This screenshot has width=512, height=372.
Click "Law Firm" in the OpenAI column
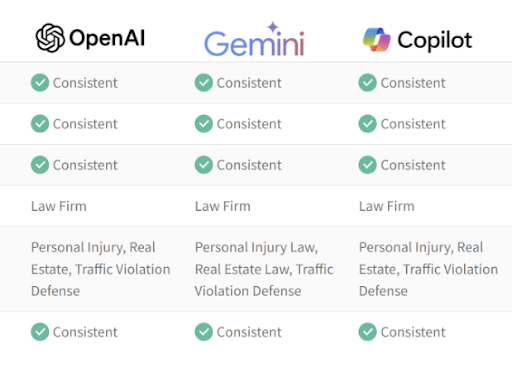tap(59, 206)
